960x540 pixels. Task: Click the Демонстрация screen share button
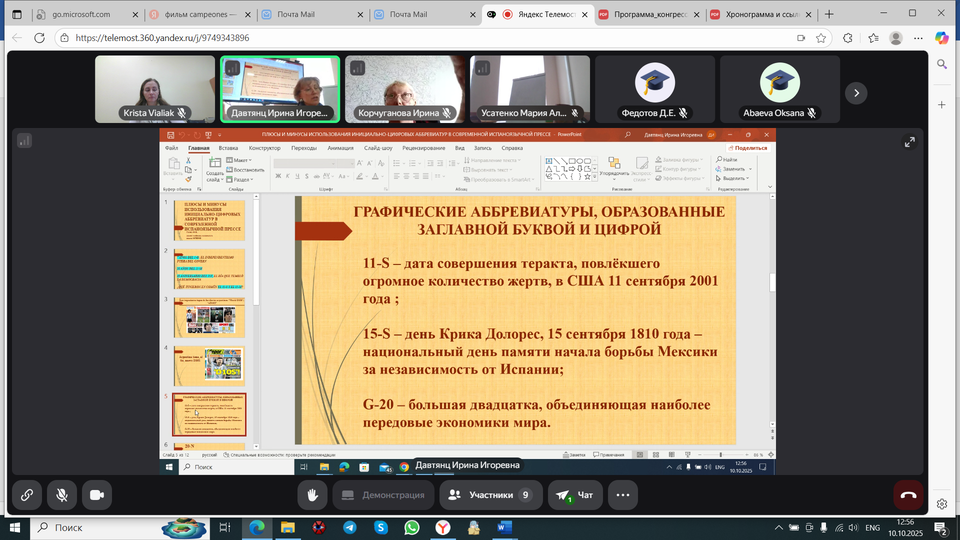tap(383, 495)
